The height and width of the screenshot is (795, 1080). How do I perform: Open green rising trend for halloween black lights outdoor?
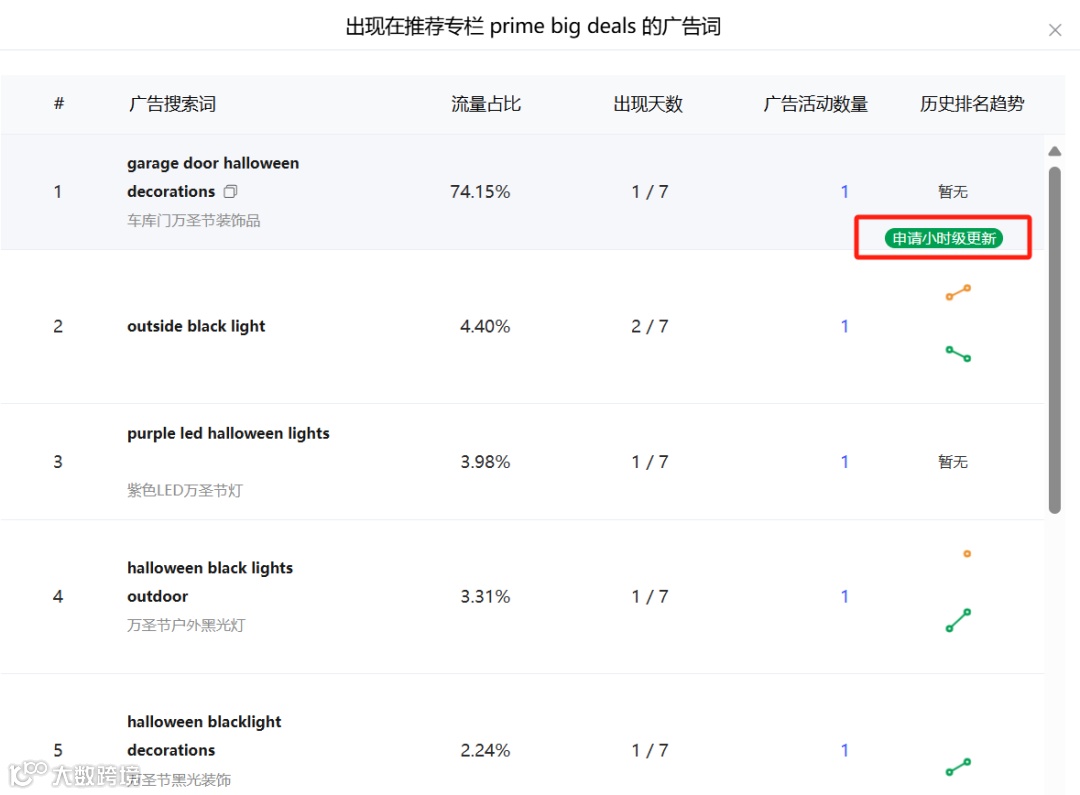point(958,620)
